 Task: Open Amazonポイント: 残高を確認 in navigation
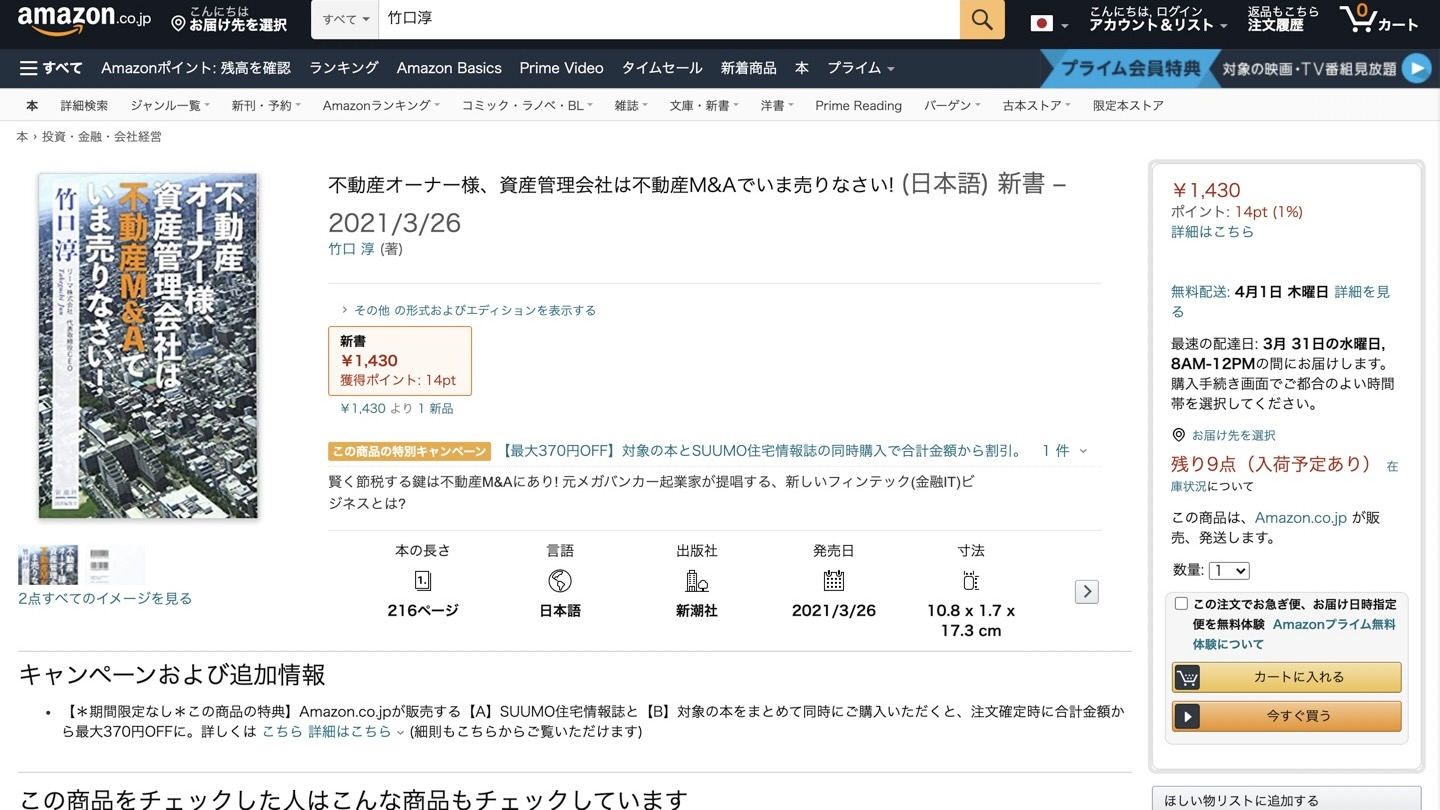pyautogui.click(x=196, y=68)
